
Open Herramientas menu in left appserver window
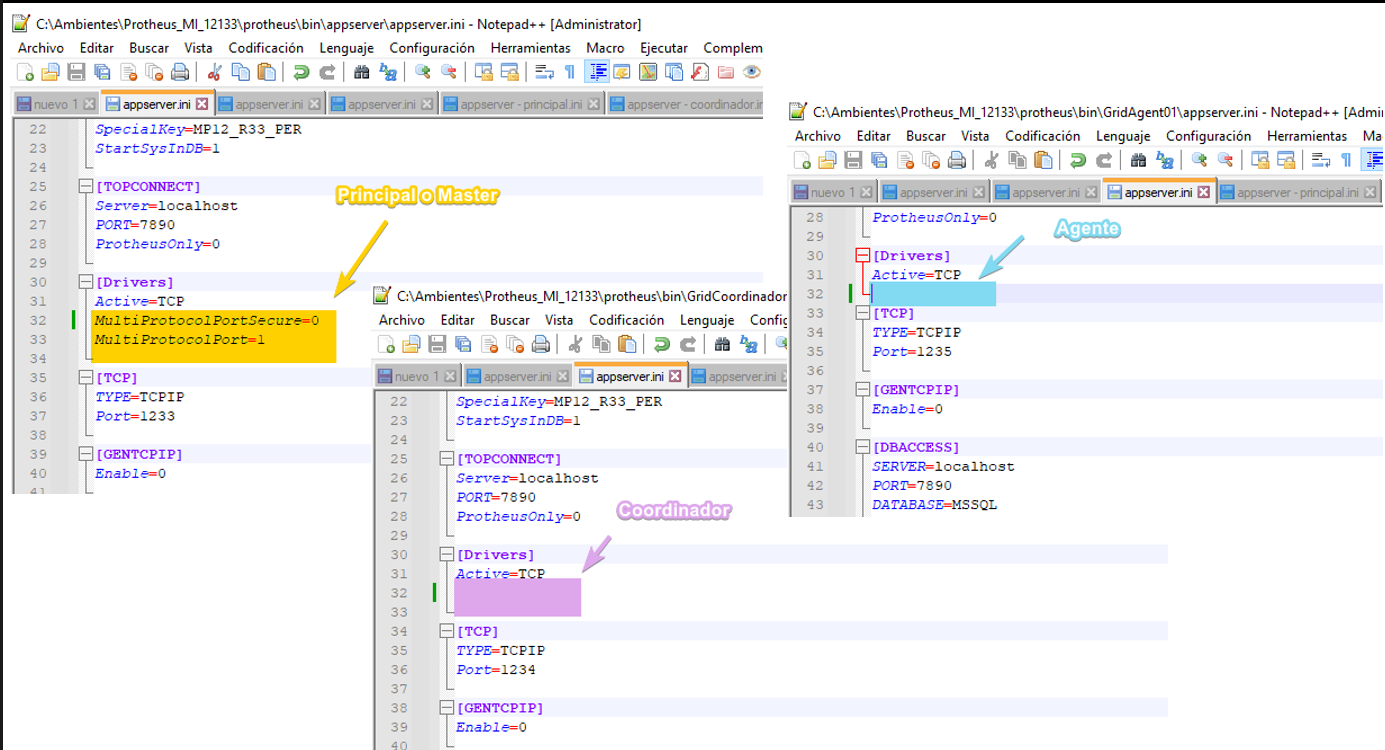coord(530,48)
